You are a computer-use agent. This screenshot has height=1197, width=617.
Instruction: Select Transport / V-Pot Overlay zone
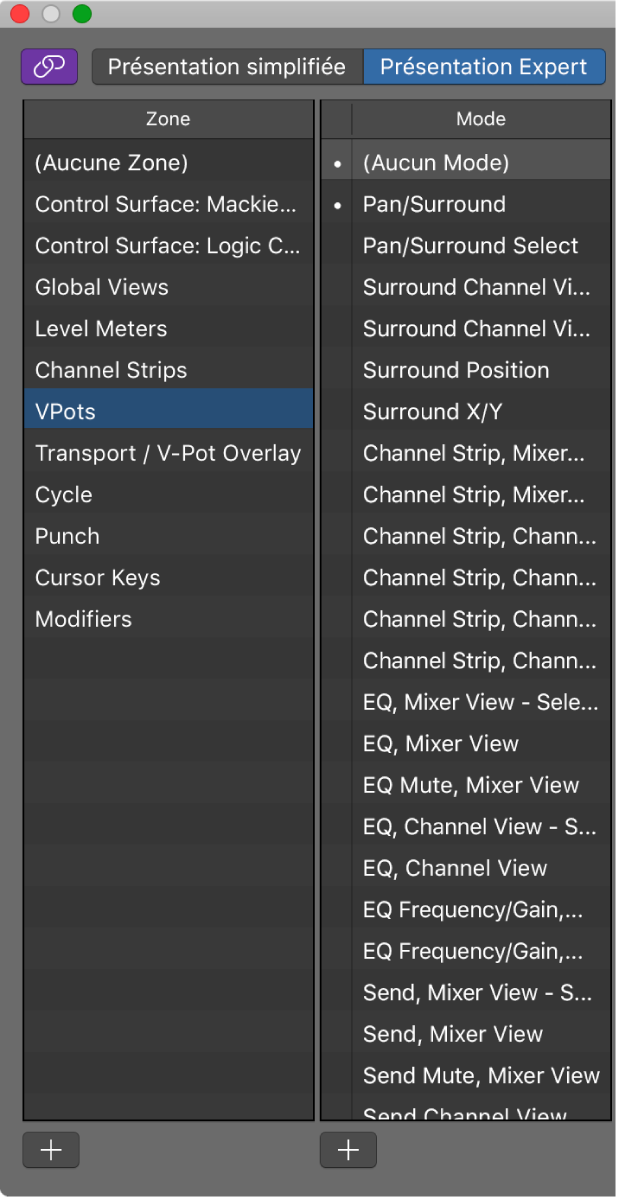point(168,454)
